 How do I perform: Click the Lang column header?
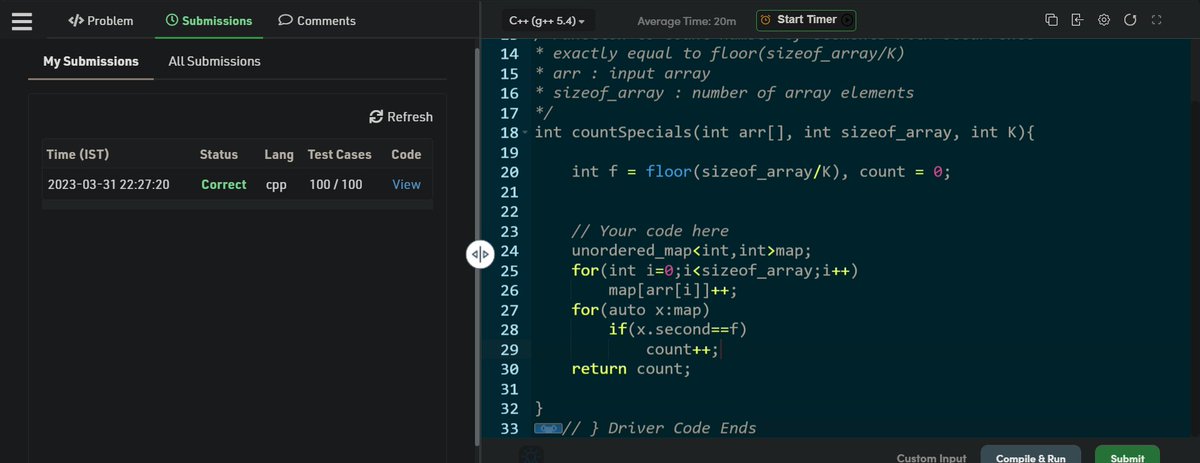pyautogui.click(x=279, y=154)
